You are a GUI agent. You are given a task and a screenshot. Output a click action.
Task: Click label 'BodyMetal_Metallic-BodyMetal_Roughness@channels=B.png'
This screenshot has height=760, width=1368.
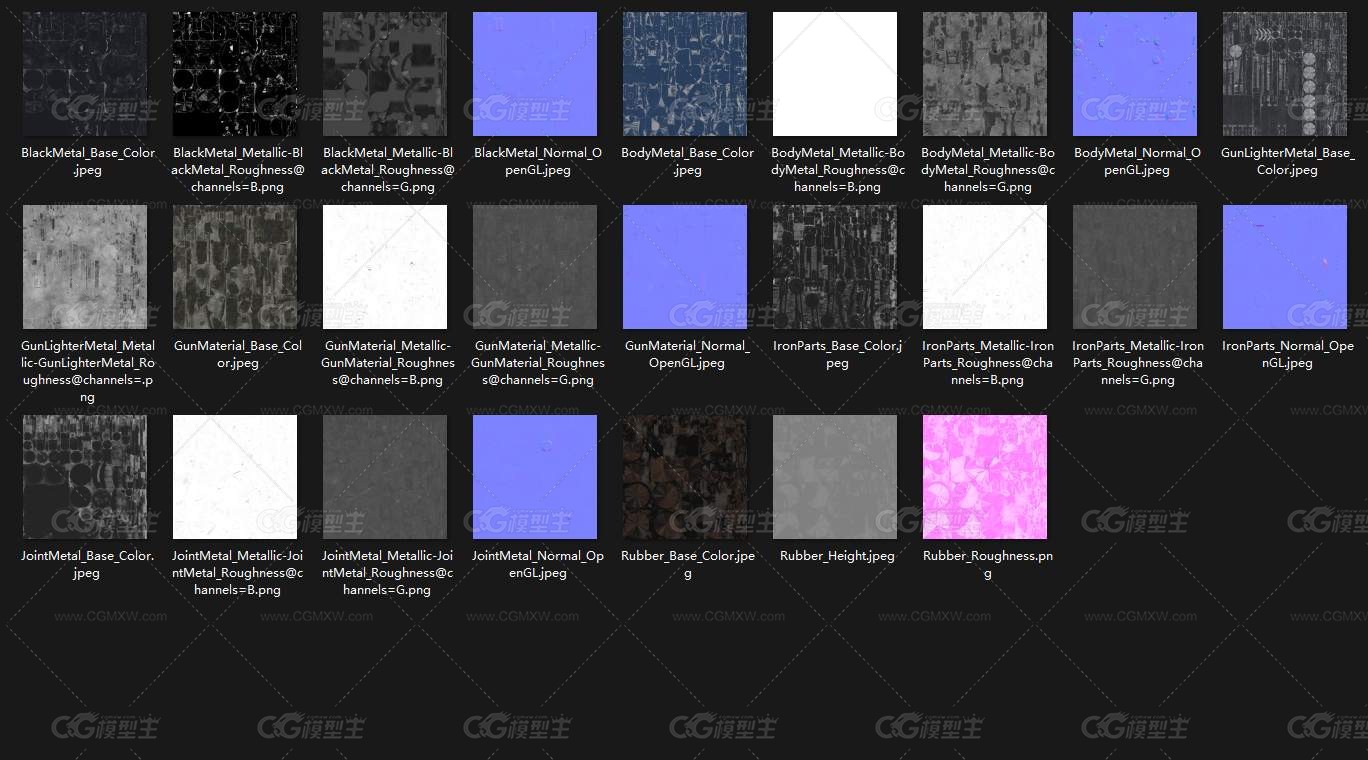point(838,170)
